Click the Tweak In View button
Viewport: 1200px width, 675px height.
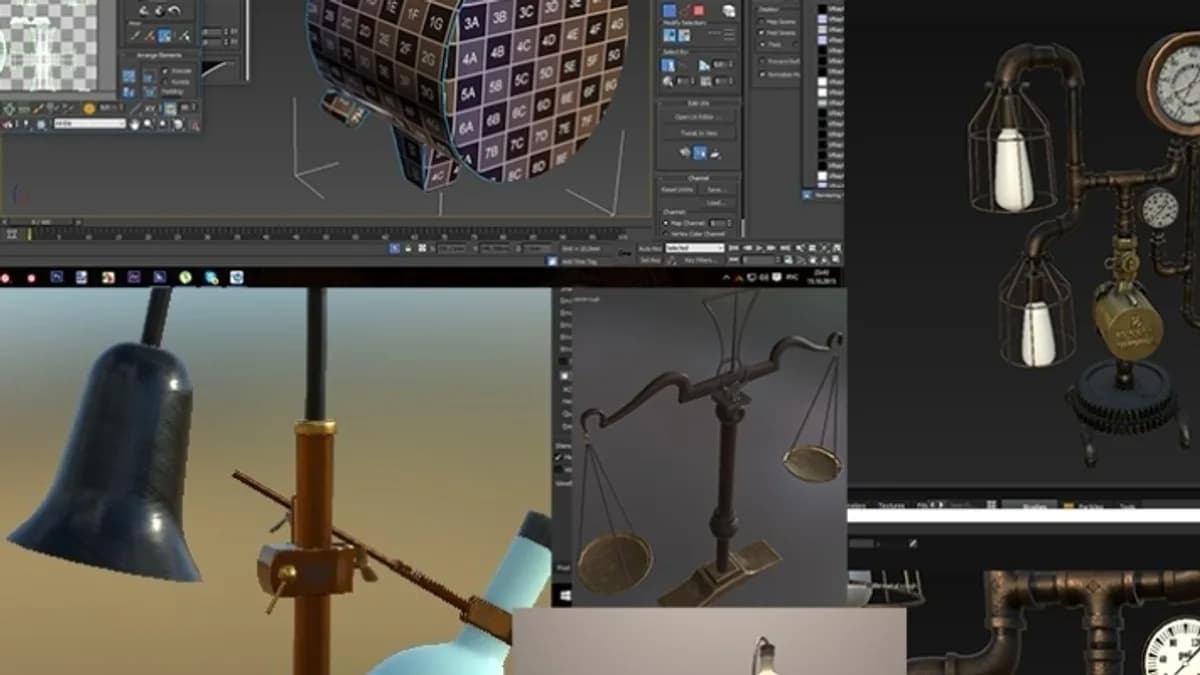pos(699,133)
